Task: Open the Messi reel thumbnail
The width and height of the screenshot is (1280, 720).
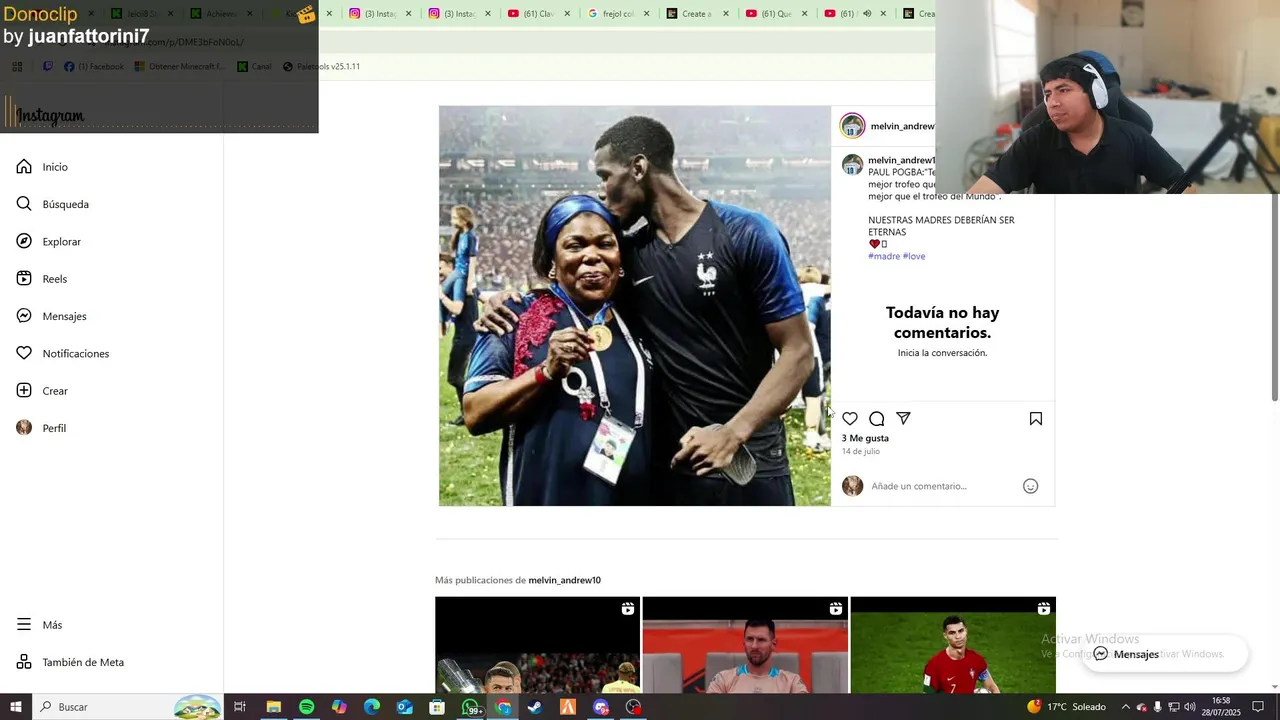Action: (x=745, y=645)
